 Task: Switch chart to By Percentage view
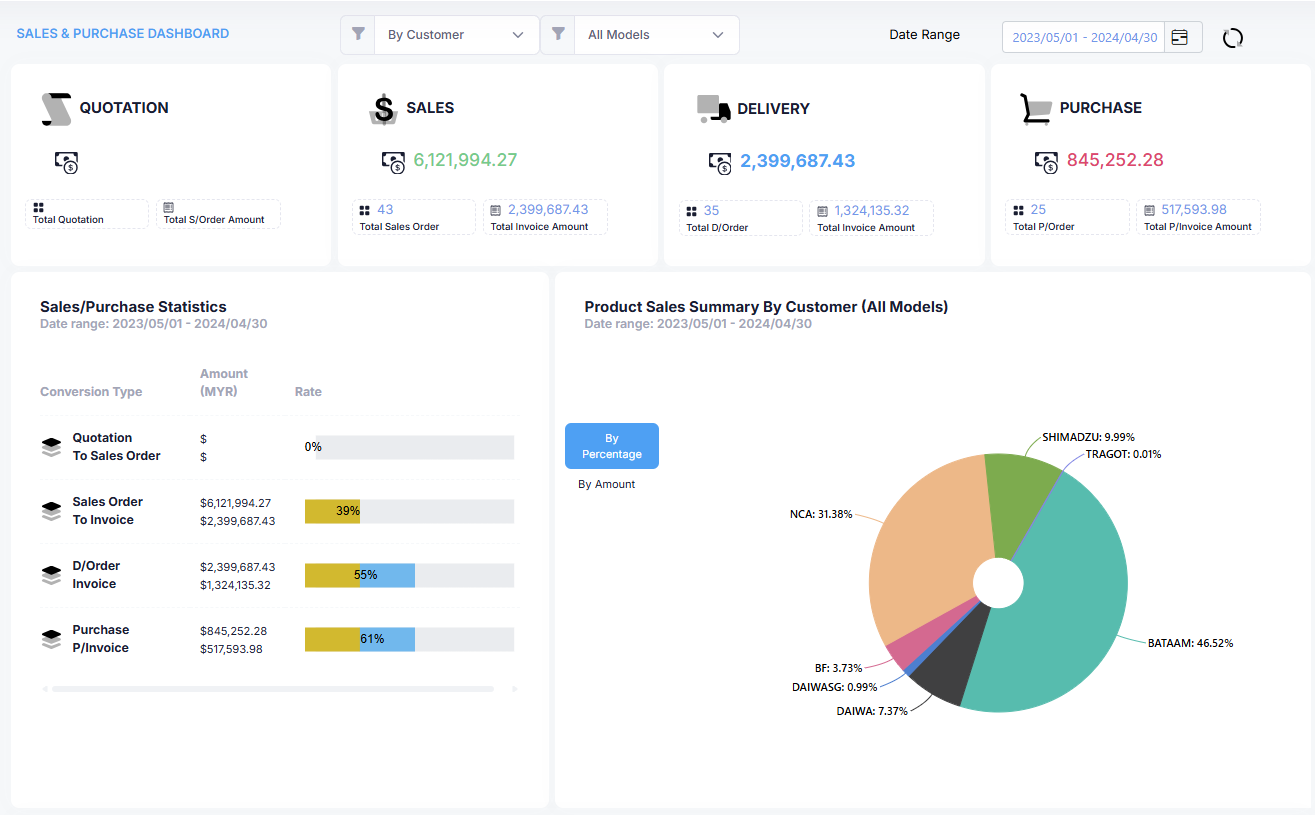(x=611, y=446)
